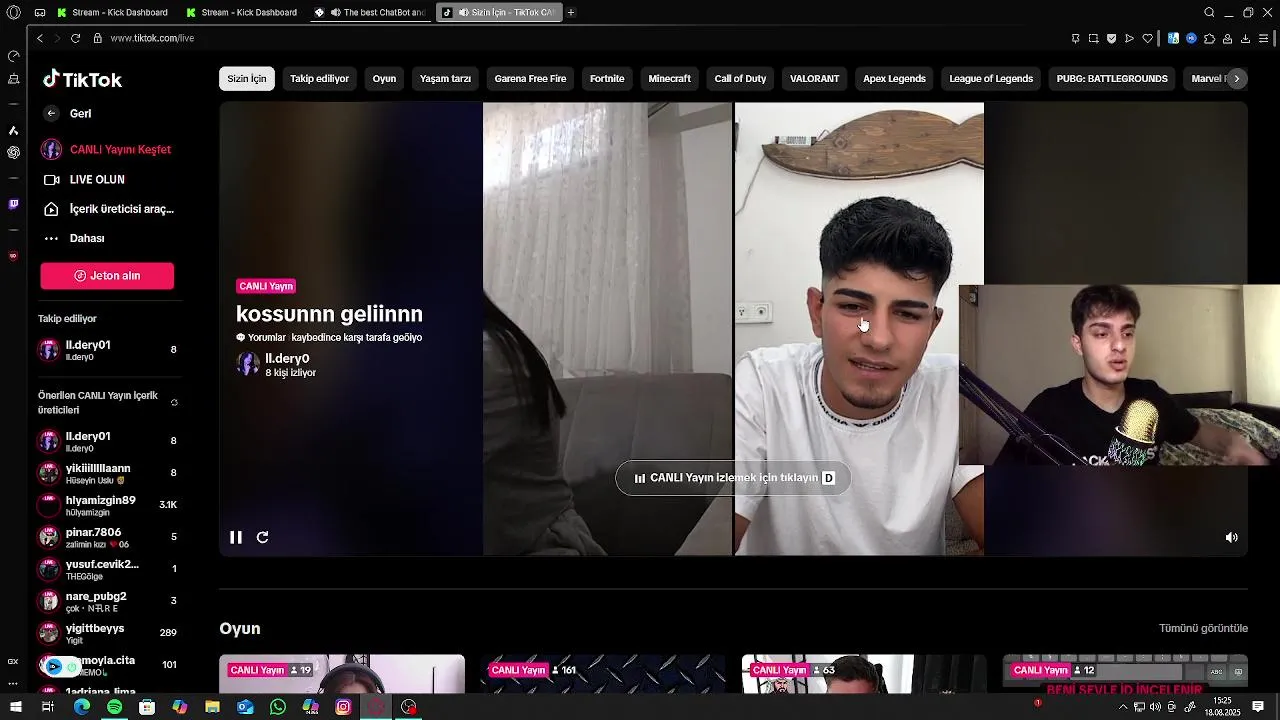Click the snapshot capture icon in toolbar
Screen dimensions: 1280x720
point(1093,38)
